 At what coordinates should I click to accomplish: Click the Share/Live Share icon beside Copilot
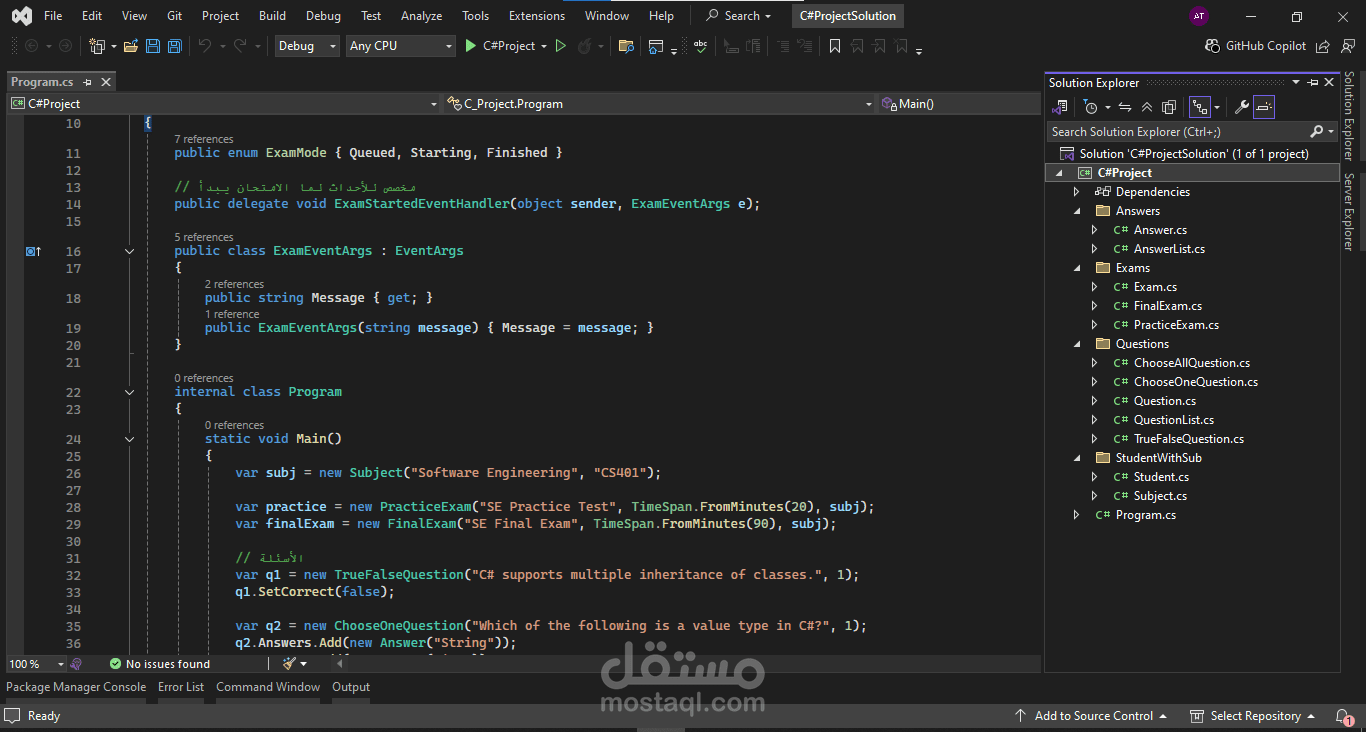1323,46
